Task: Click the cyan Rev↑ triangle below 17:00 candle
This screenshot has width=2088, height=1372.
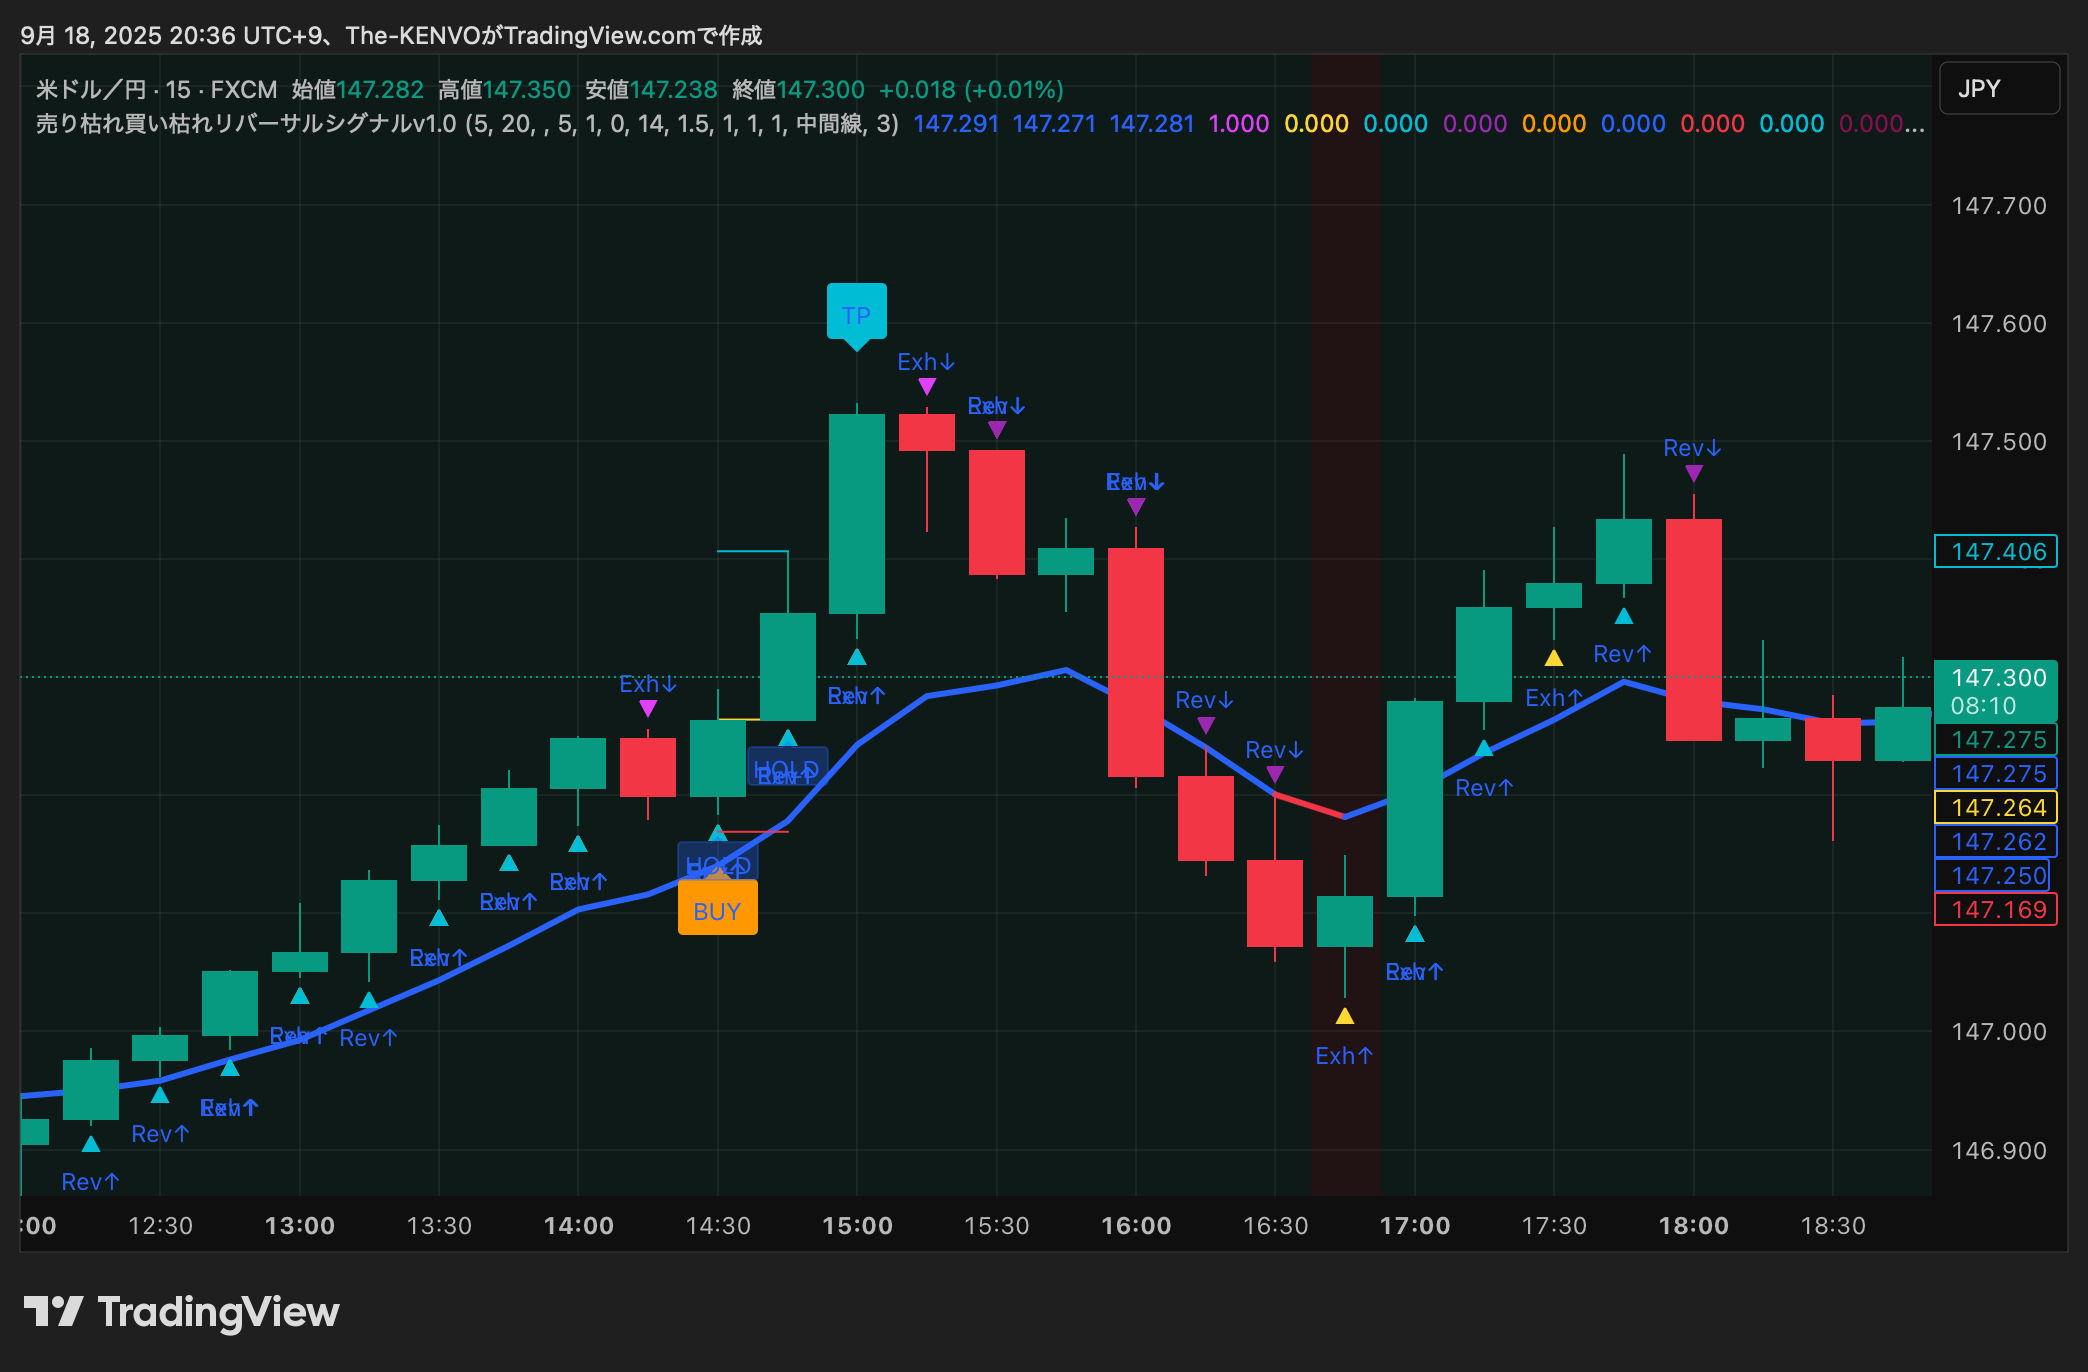Action: coord(1414,934)
